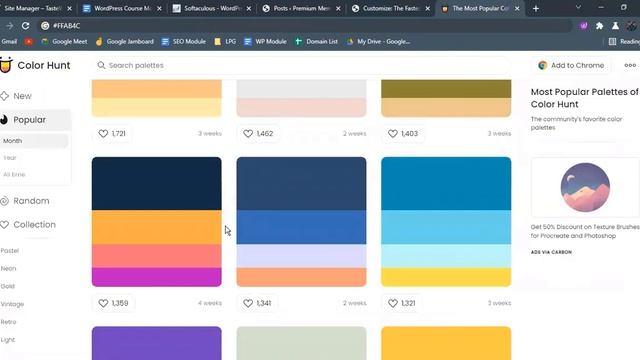Open the Gold tag
640x360 pixels.
click(8, 286)
